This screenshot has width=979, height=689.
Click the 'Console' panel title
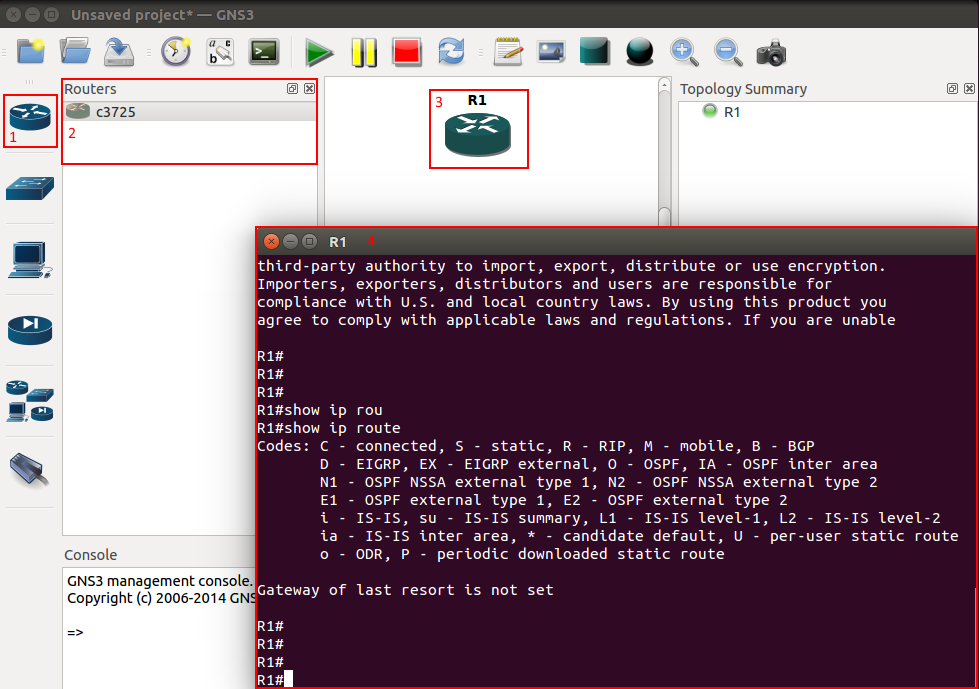(91, 555)
